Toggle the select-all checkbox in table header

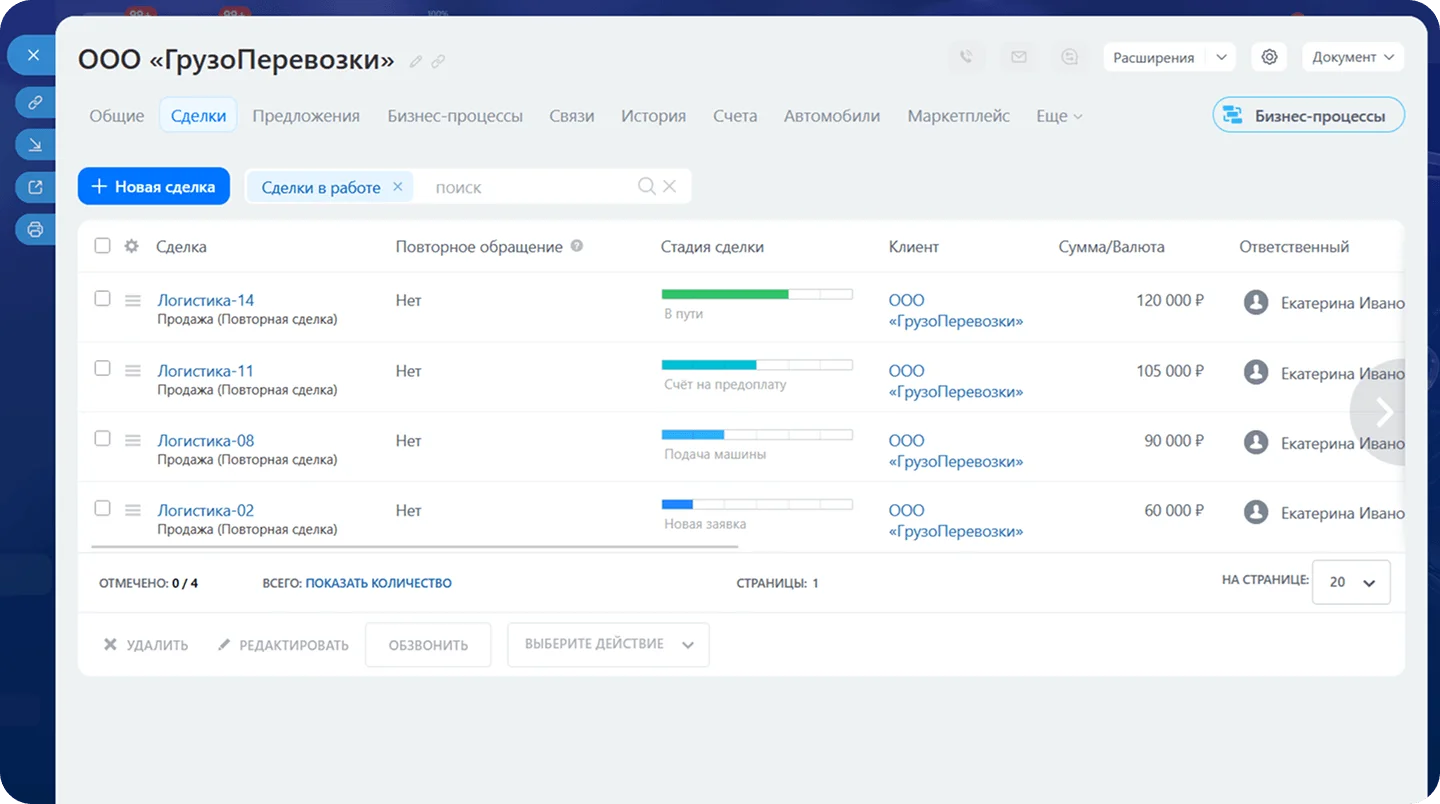(x=102, y=245)
